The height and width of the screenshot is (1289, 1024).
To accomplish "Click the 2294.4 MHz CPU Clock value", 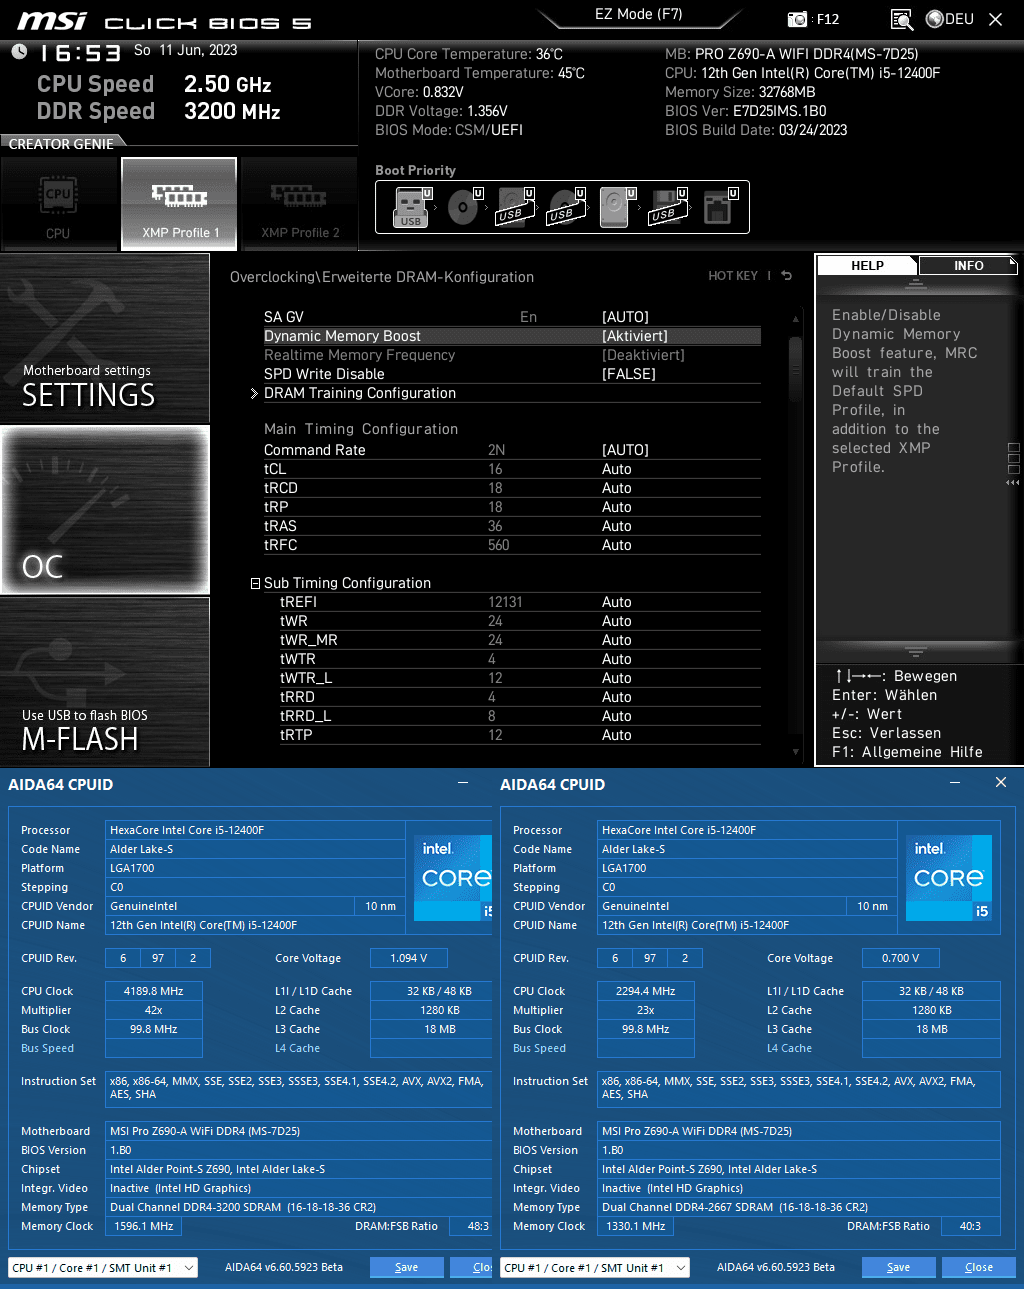I will pos(646,991).
